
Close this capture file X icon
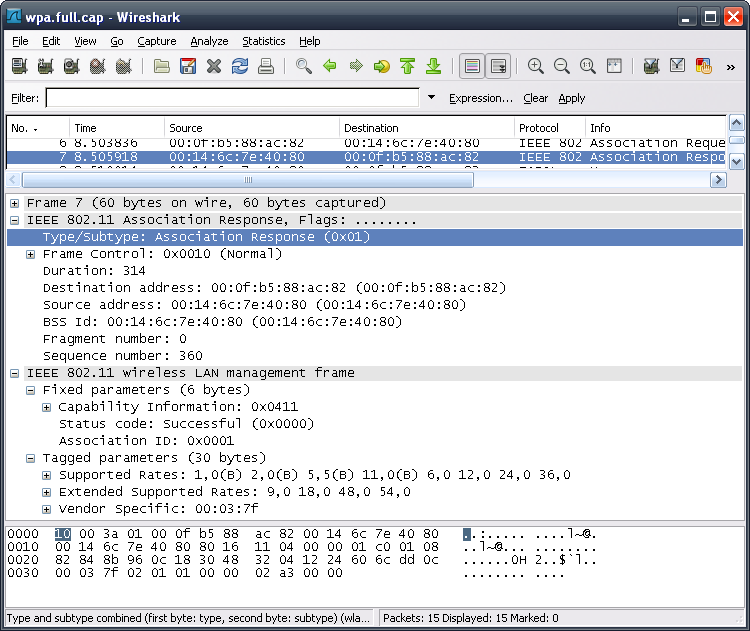tap(214, 66)
